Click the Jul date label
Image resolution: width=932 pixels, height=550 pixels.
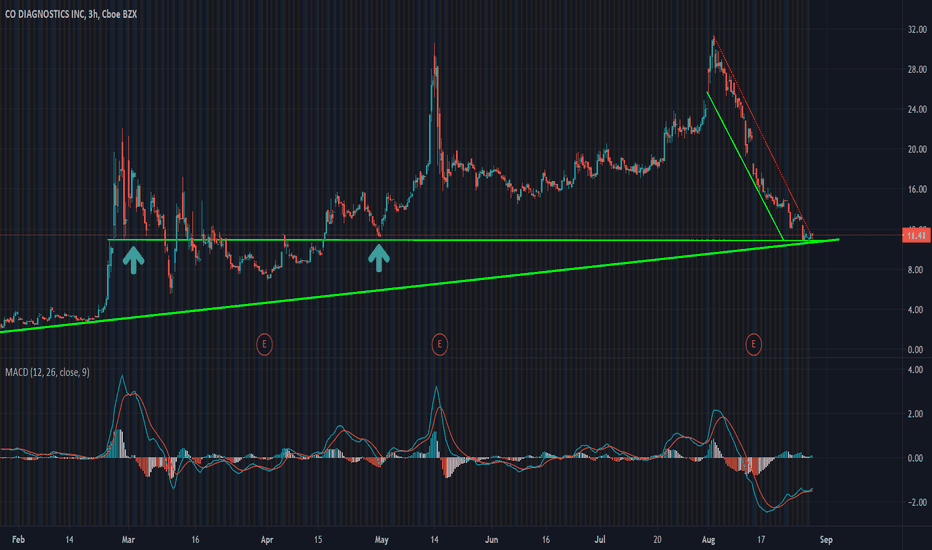pos(600,540)
